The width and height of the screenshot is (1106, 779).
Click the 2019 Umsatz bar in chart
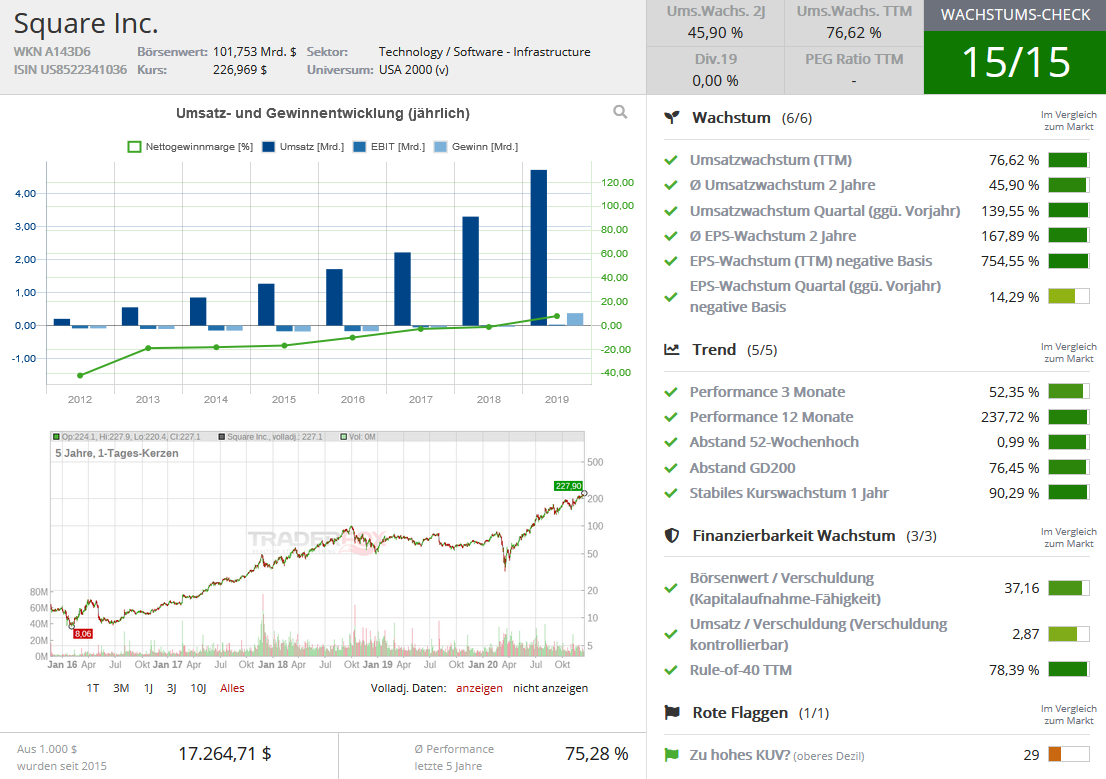(x=539, y=248)
